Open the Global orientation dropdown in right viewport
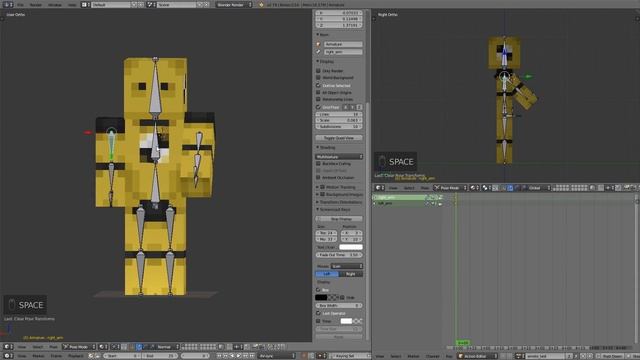The height and width of the screenshot is (360, 640). [539, 188]
